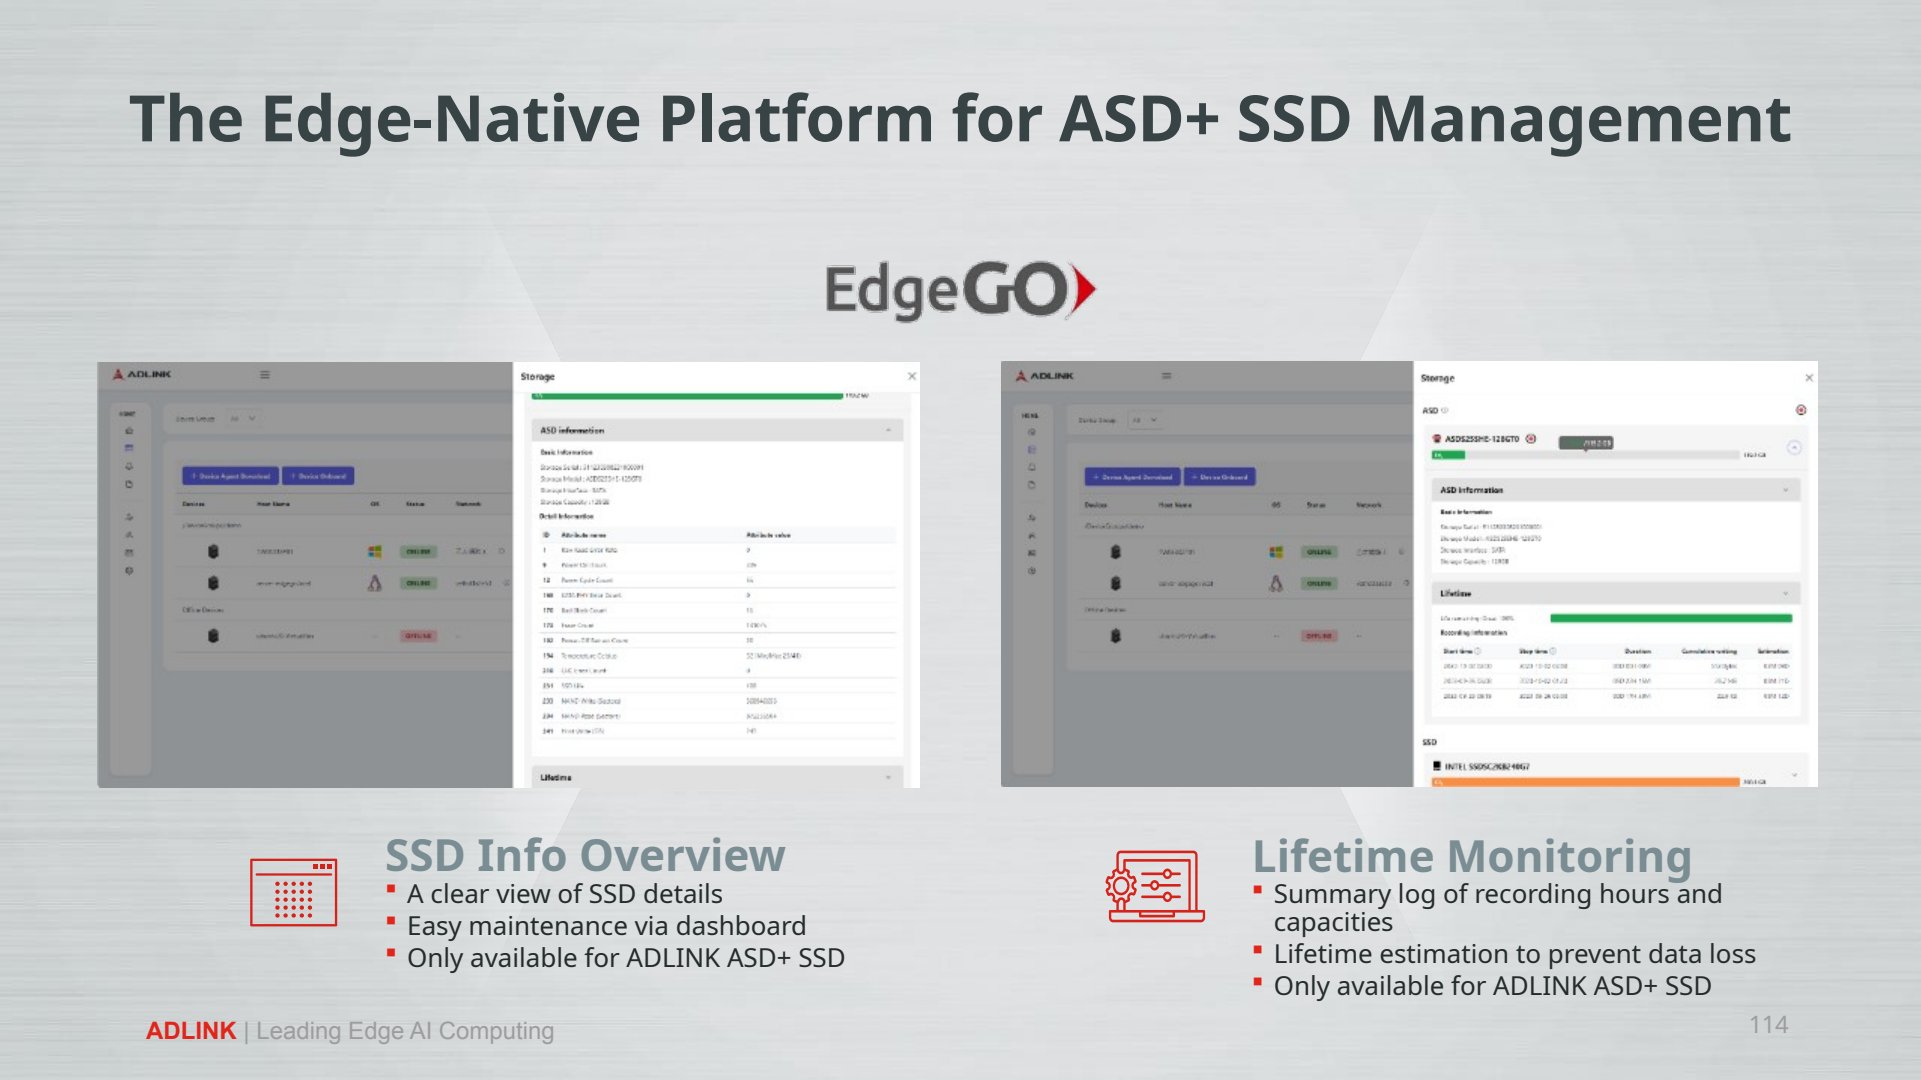Viewport: 1921px width, 1080px height.
Task: Click first ONLINE status badge in right list
Action: tap(1319, 552)
